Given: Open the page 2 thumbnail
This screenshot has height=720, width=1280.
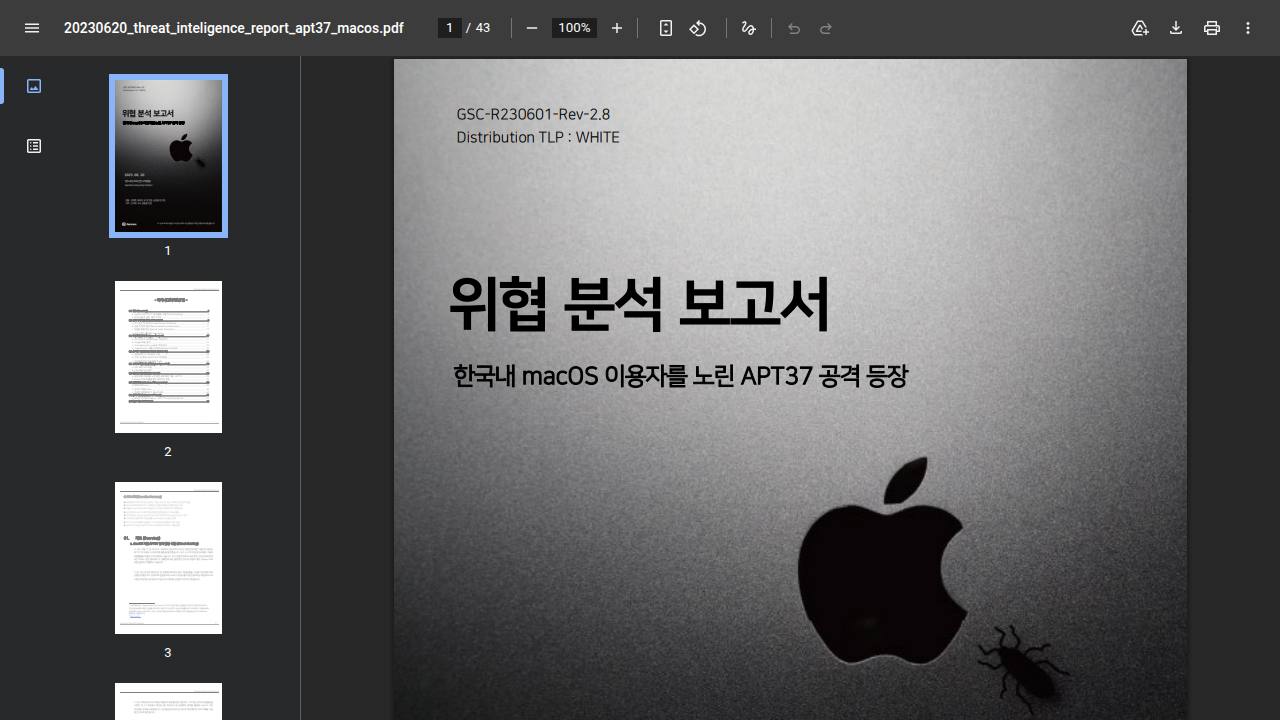Looking at the screenshot, I should pos(168,357).
